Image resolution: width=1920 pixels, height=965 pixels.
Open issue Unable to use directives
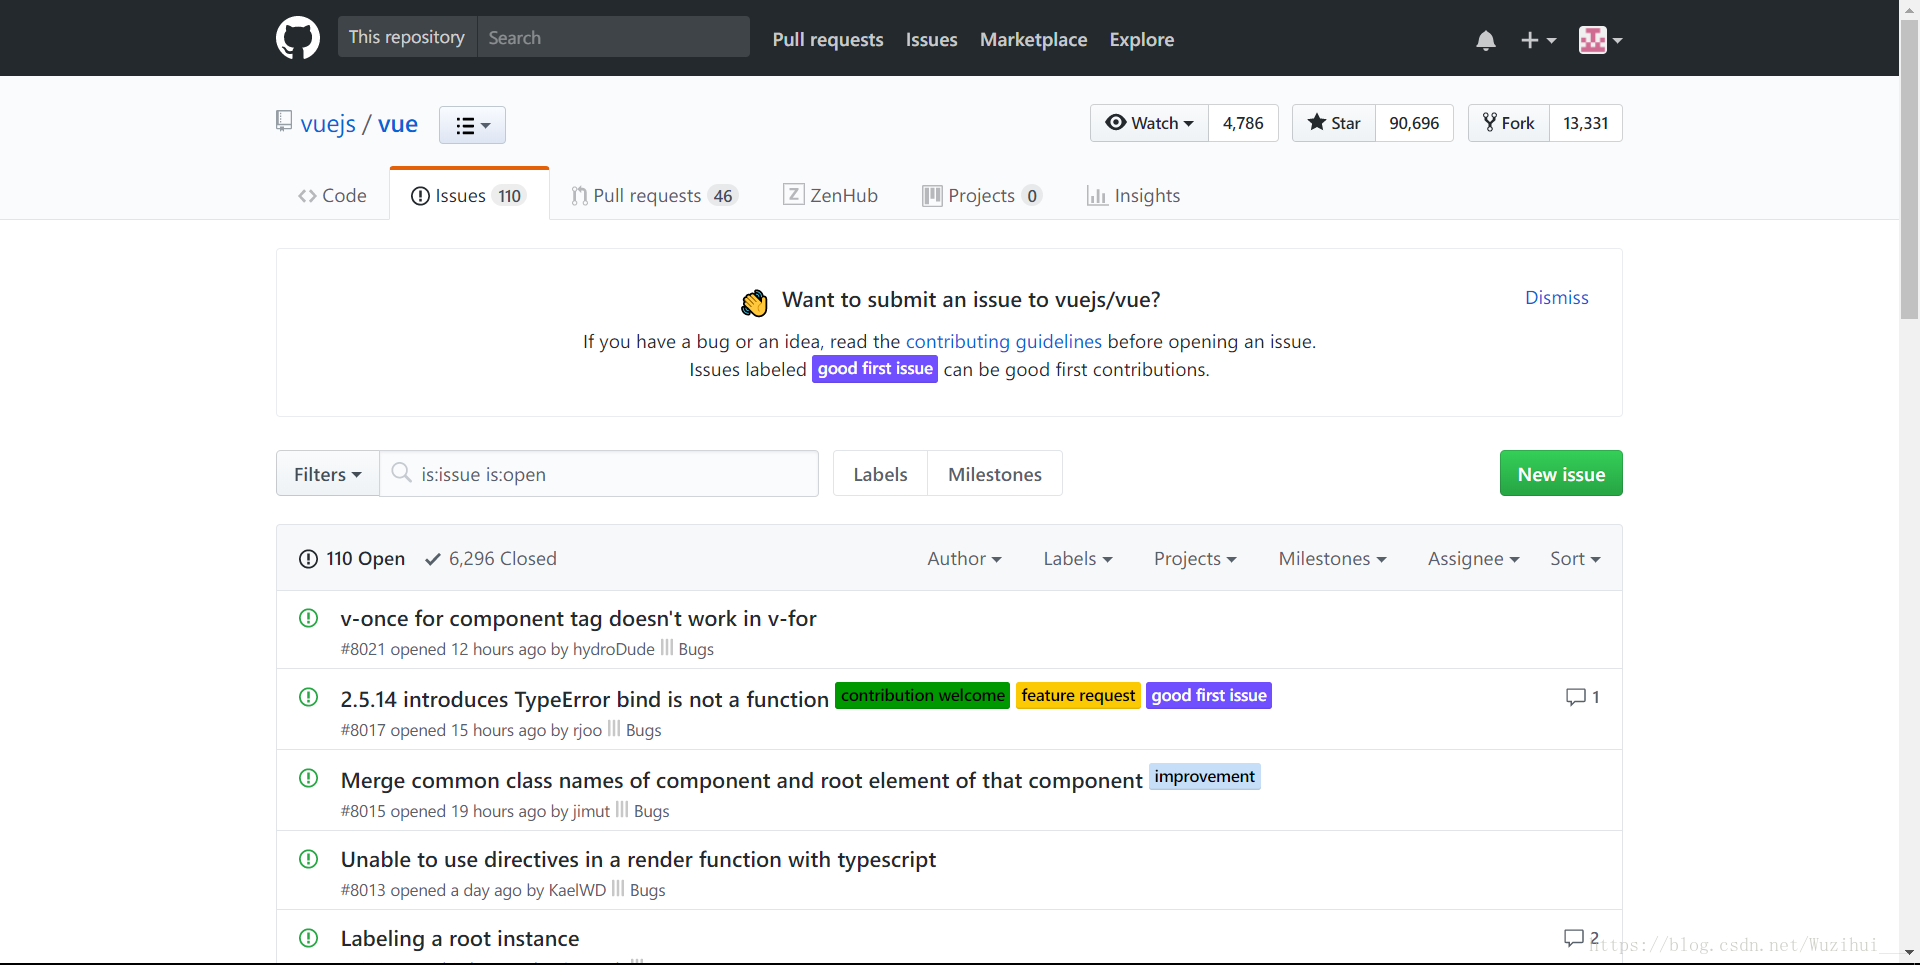coord(638,859)
